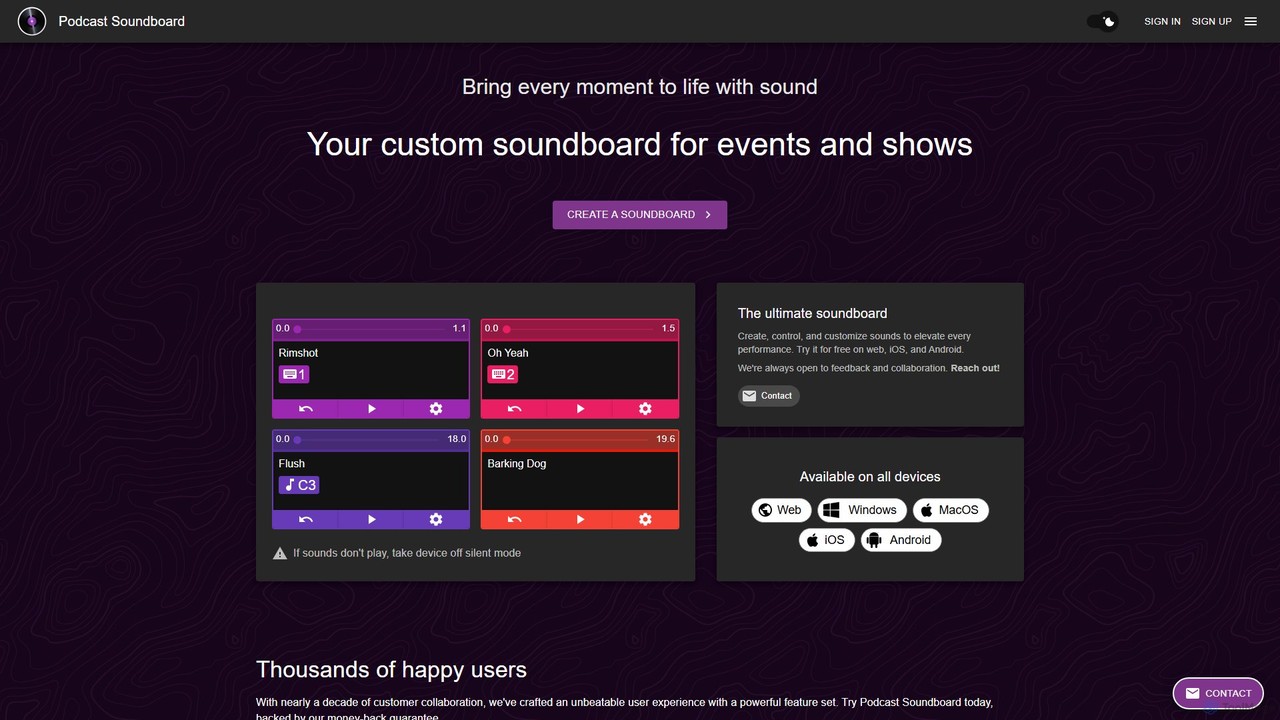Open Oh Yeah settings gear
The width and height of the screenshot is (1280, 720).
[645, 409]
